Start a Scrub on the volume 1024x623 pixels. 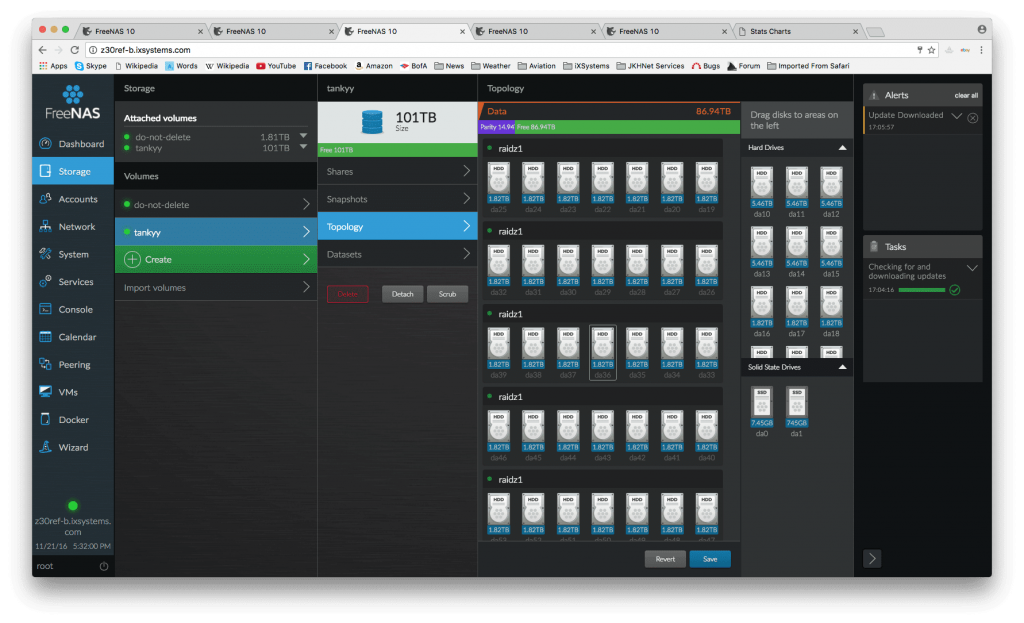447,295
